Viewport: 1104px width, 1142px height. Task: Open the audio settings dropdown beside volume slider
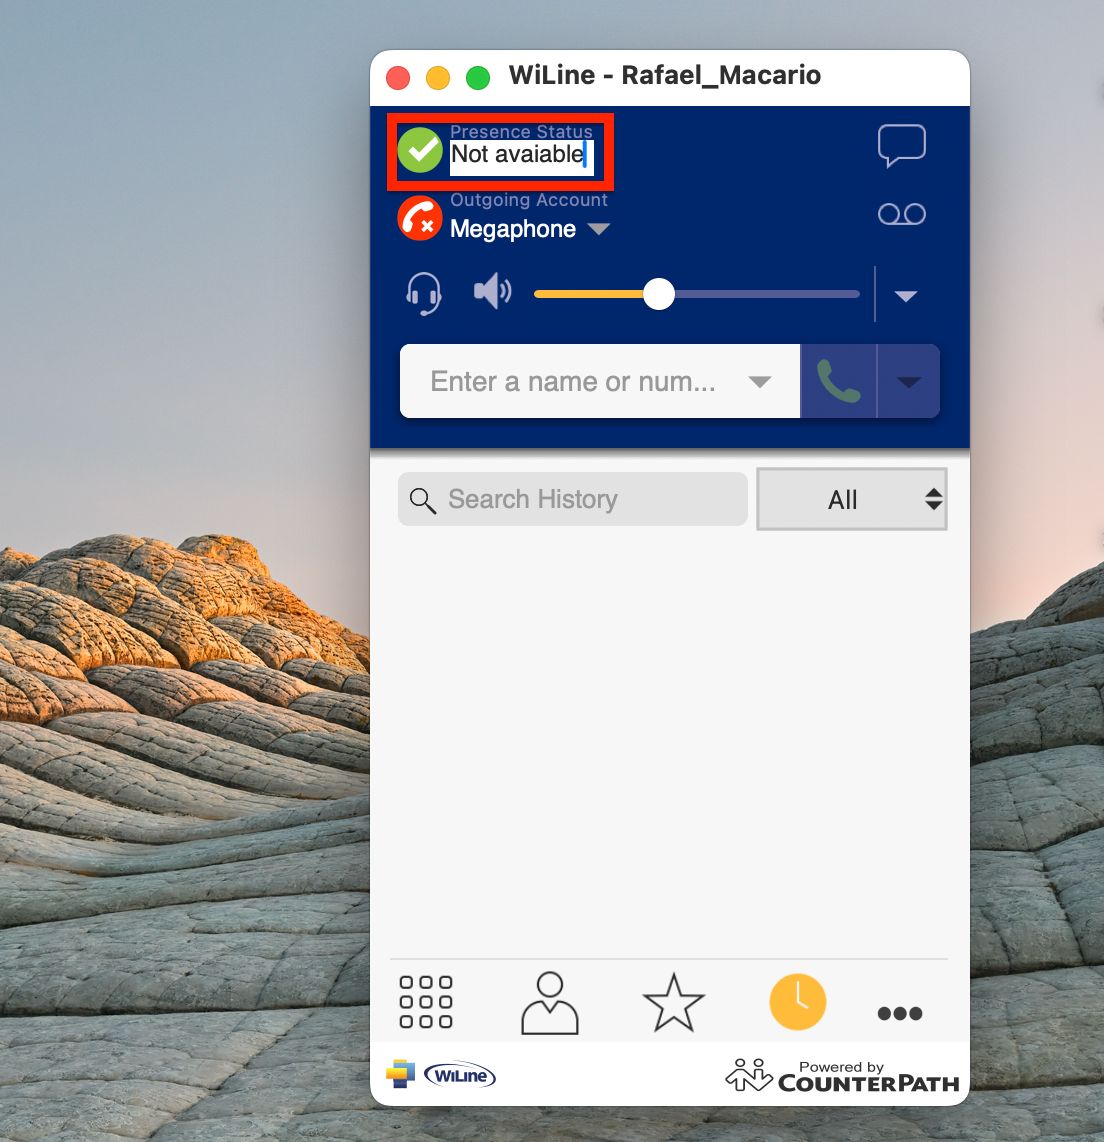(x=906, y=295)
